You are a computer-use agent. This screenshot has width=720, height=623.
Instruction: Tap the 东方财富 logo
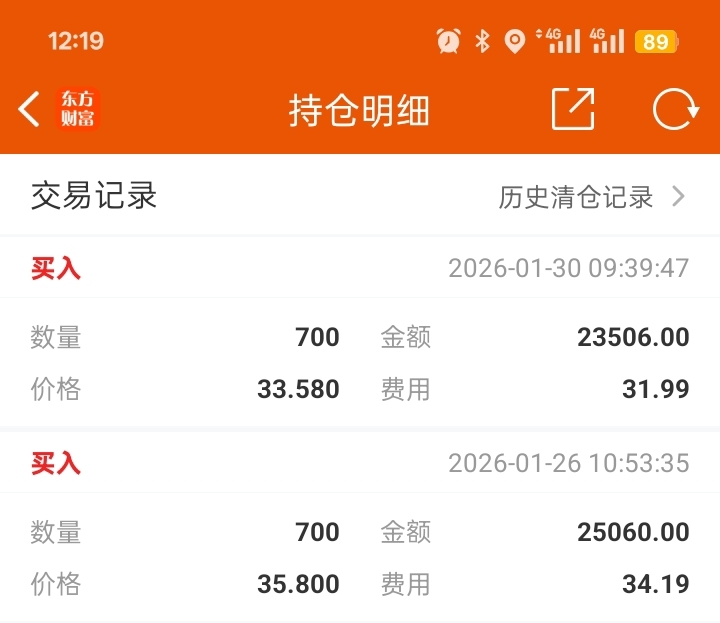78,110
